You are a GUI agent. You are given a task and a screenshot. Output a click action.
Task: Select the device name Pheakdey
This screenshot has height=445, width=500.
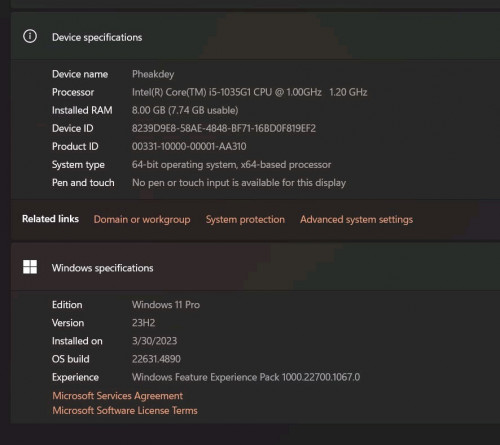(153, 74)
